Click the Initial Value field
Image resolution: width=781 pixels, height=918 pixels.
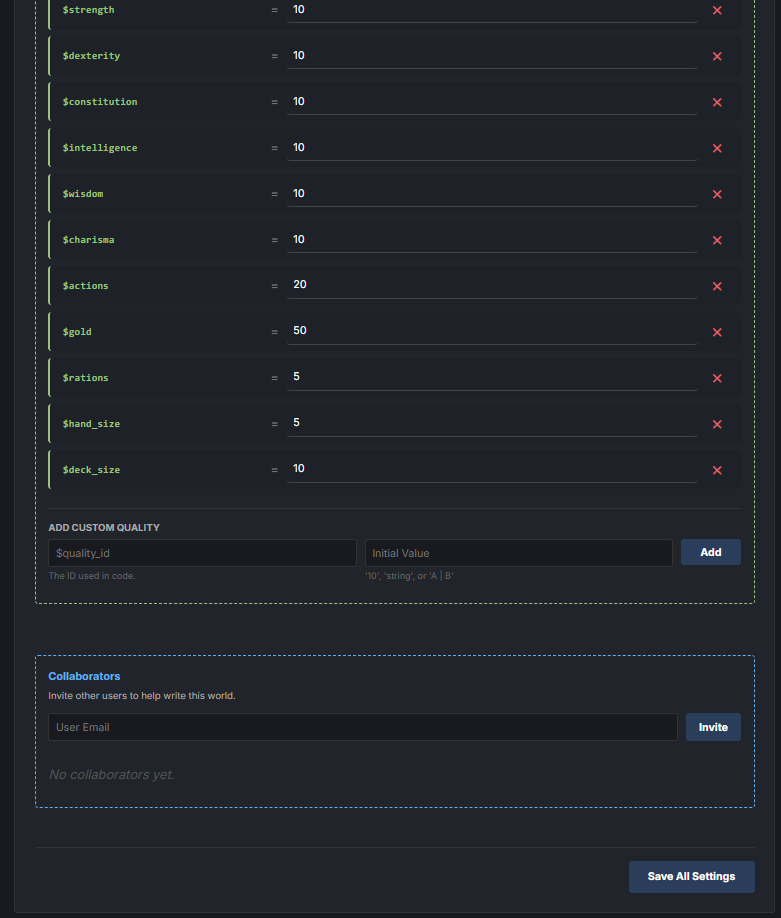518,553
